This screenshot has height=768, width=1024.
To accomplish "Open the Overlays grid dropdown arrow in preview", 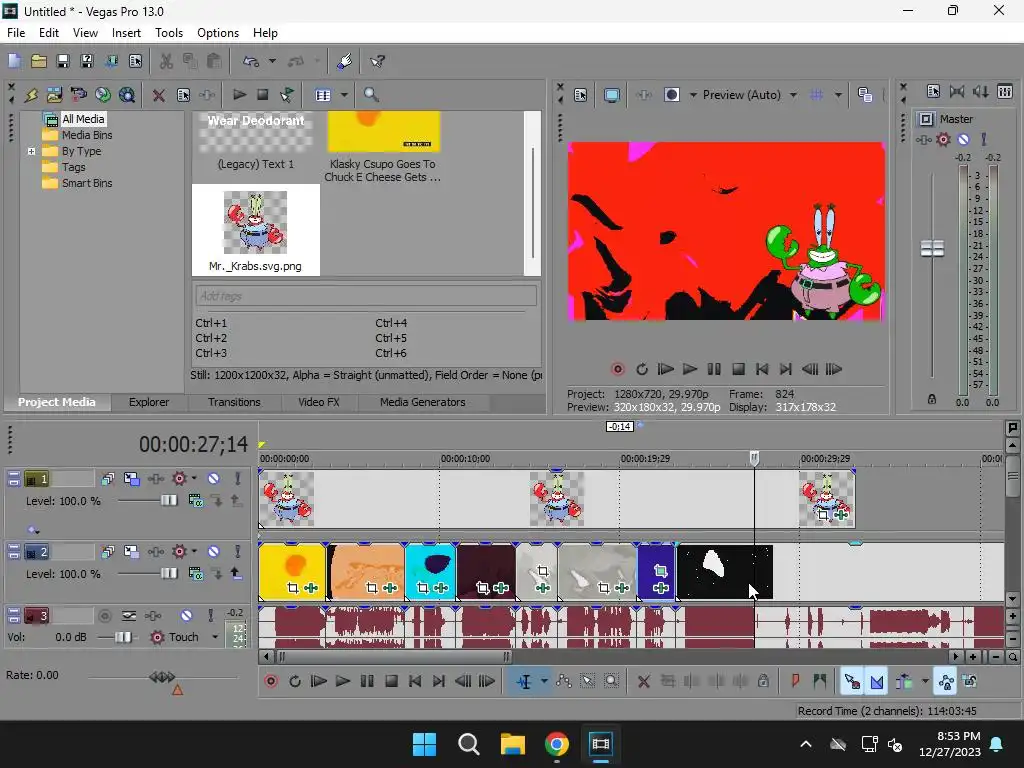I will coord(838,95).
